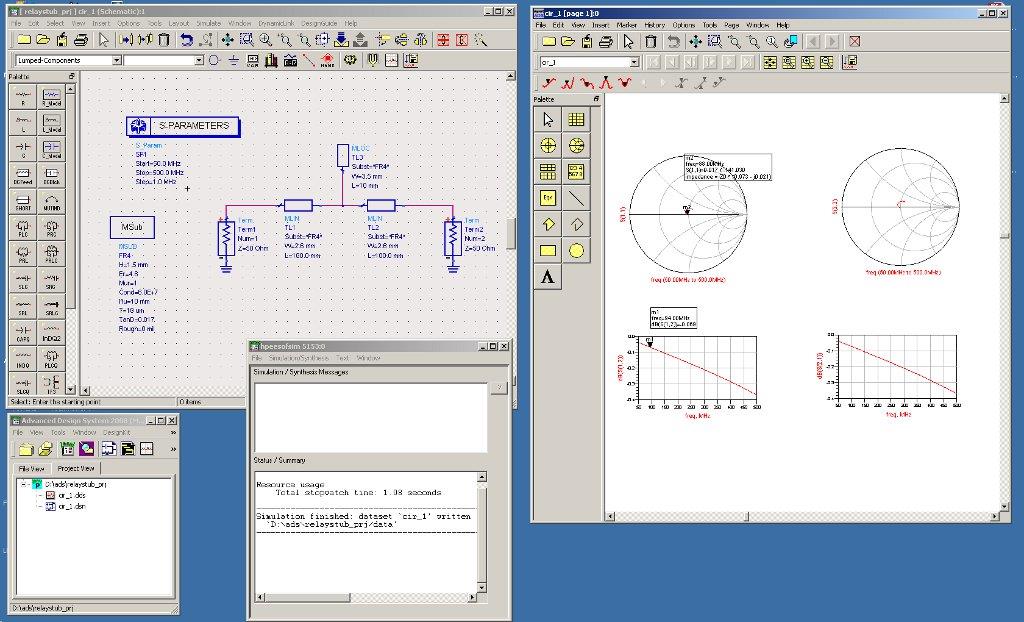Click the gray button right of messages pane
The image size is (1024, 622).
click(499, 388)
